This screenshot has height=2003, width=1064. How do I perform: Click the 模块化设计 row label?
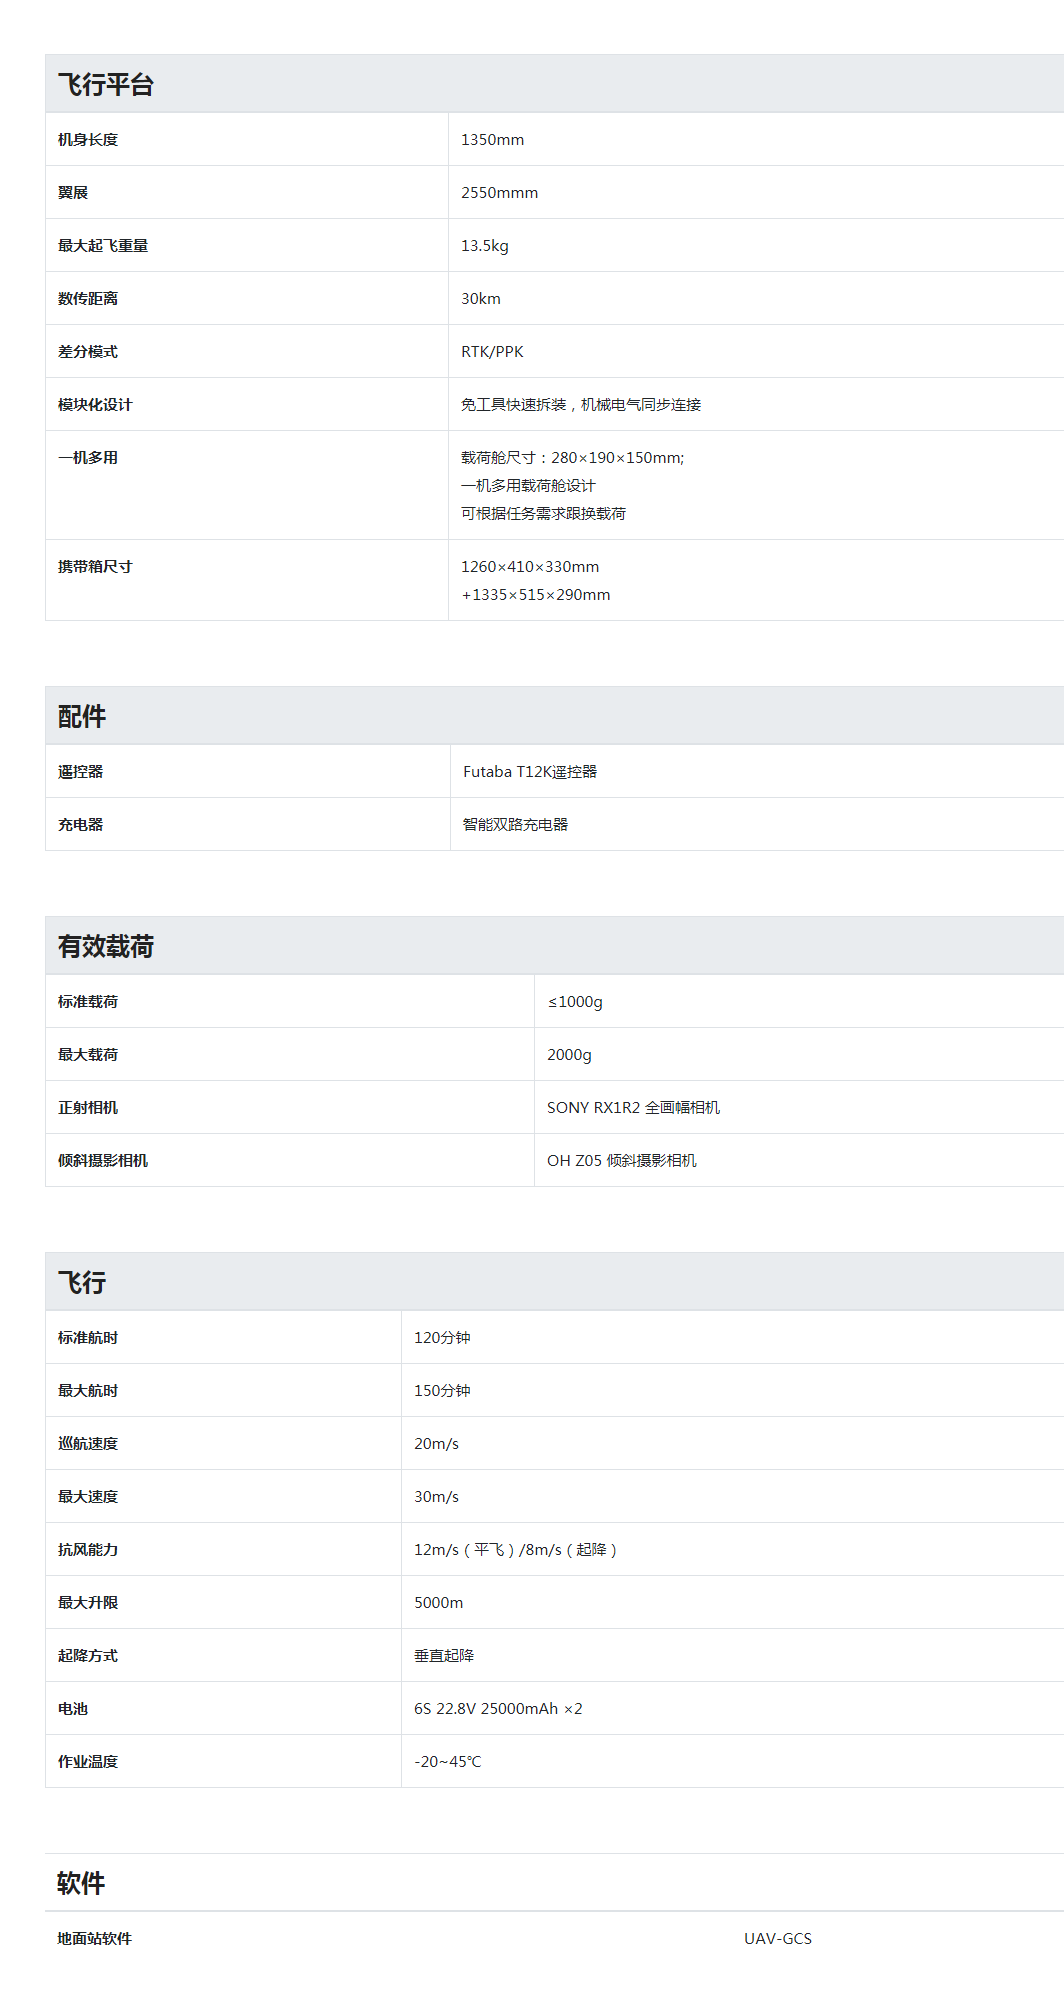[x=95, y=405]
